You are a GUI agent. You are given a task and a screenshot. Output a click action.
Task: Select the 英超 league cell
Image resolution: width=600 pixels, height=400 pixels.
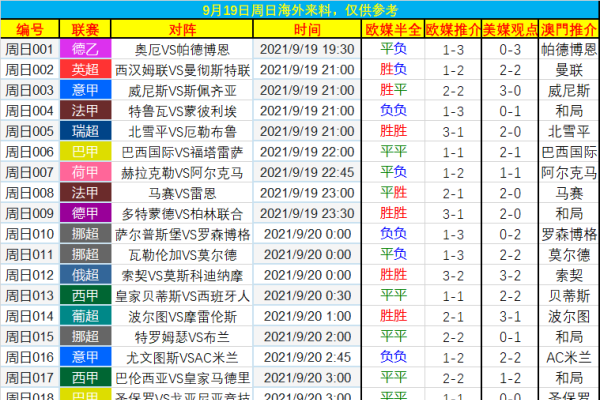[x=85, y=70]
